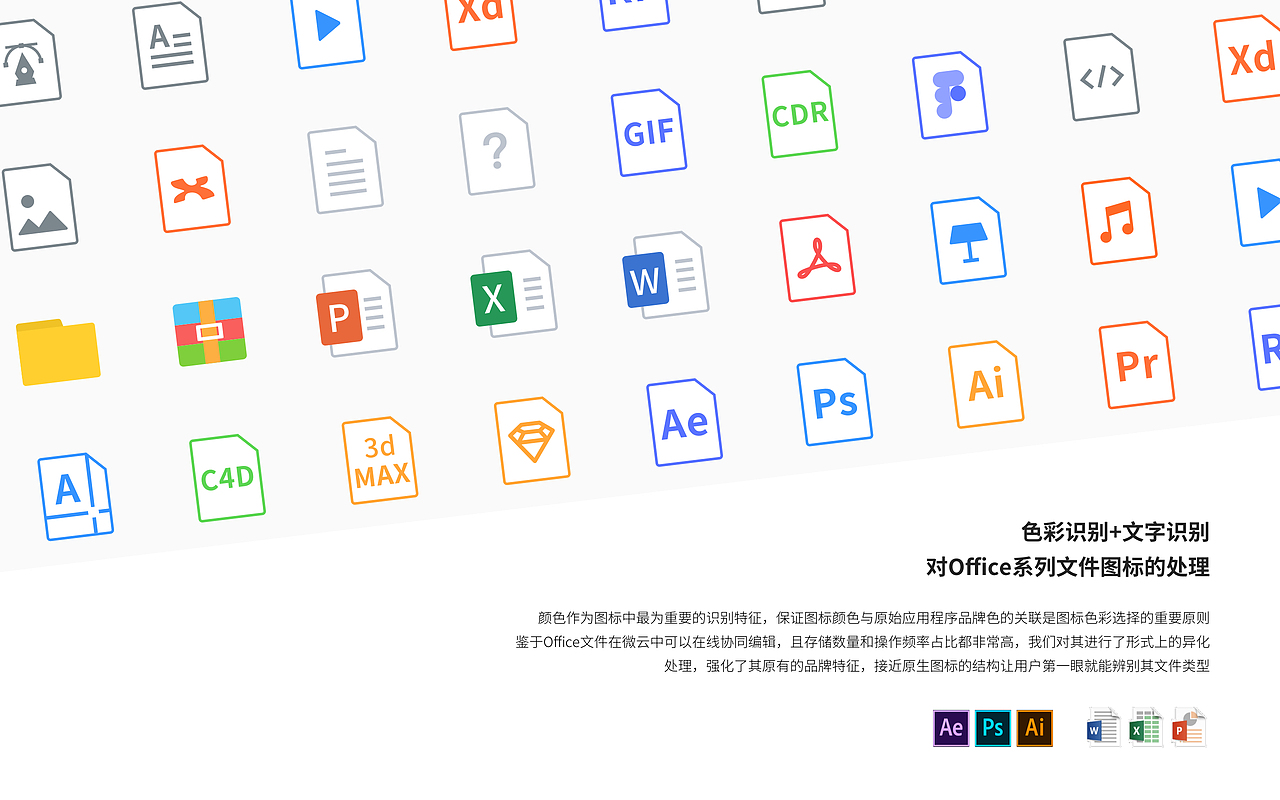Screen dimensions: 1280x800
Task: Open the yellow folder icon
Action: point(58,352)
